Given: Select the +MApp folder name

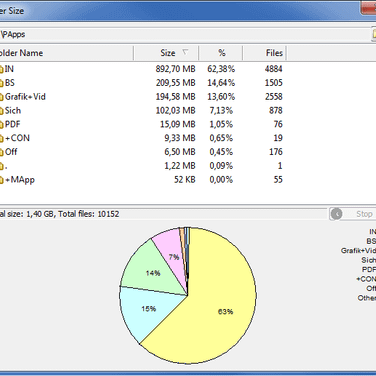Looking at the screenshot, I should pyautogui.click(x=20, y=180).
